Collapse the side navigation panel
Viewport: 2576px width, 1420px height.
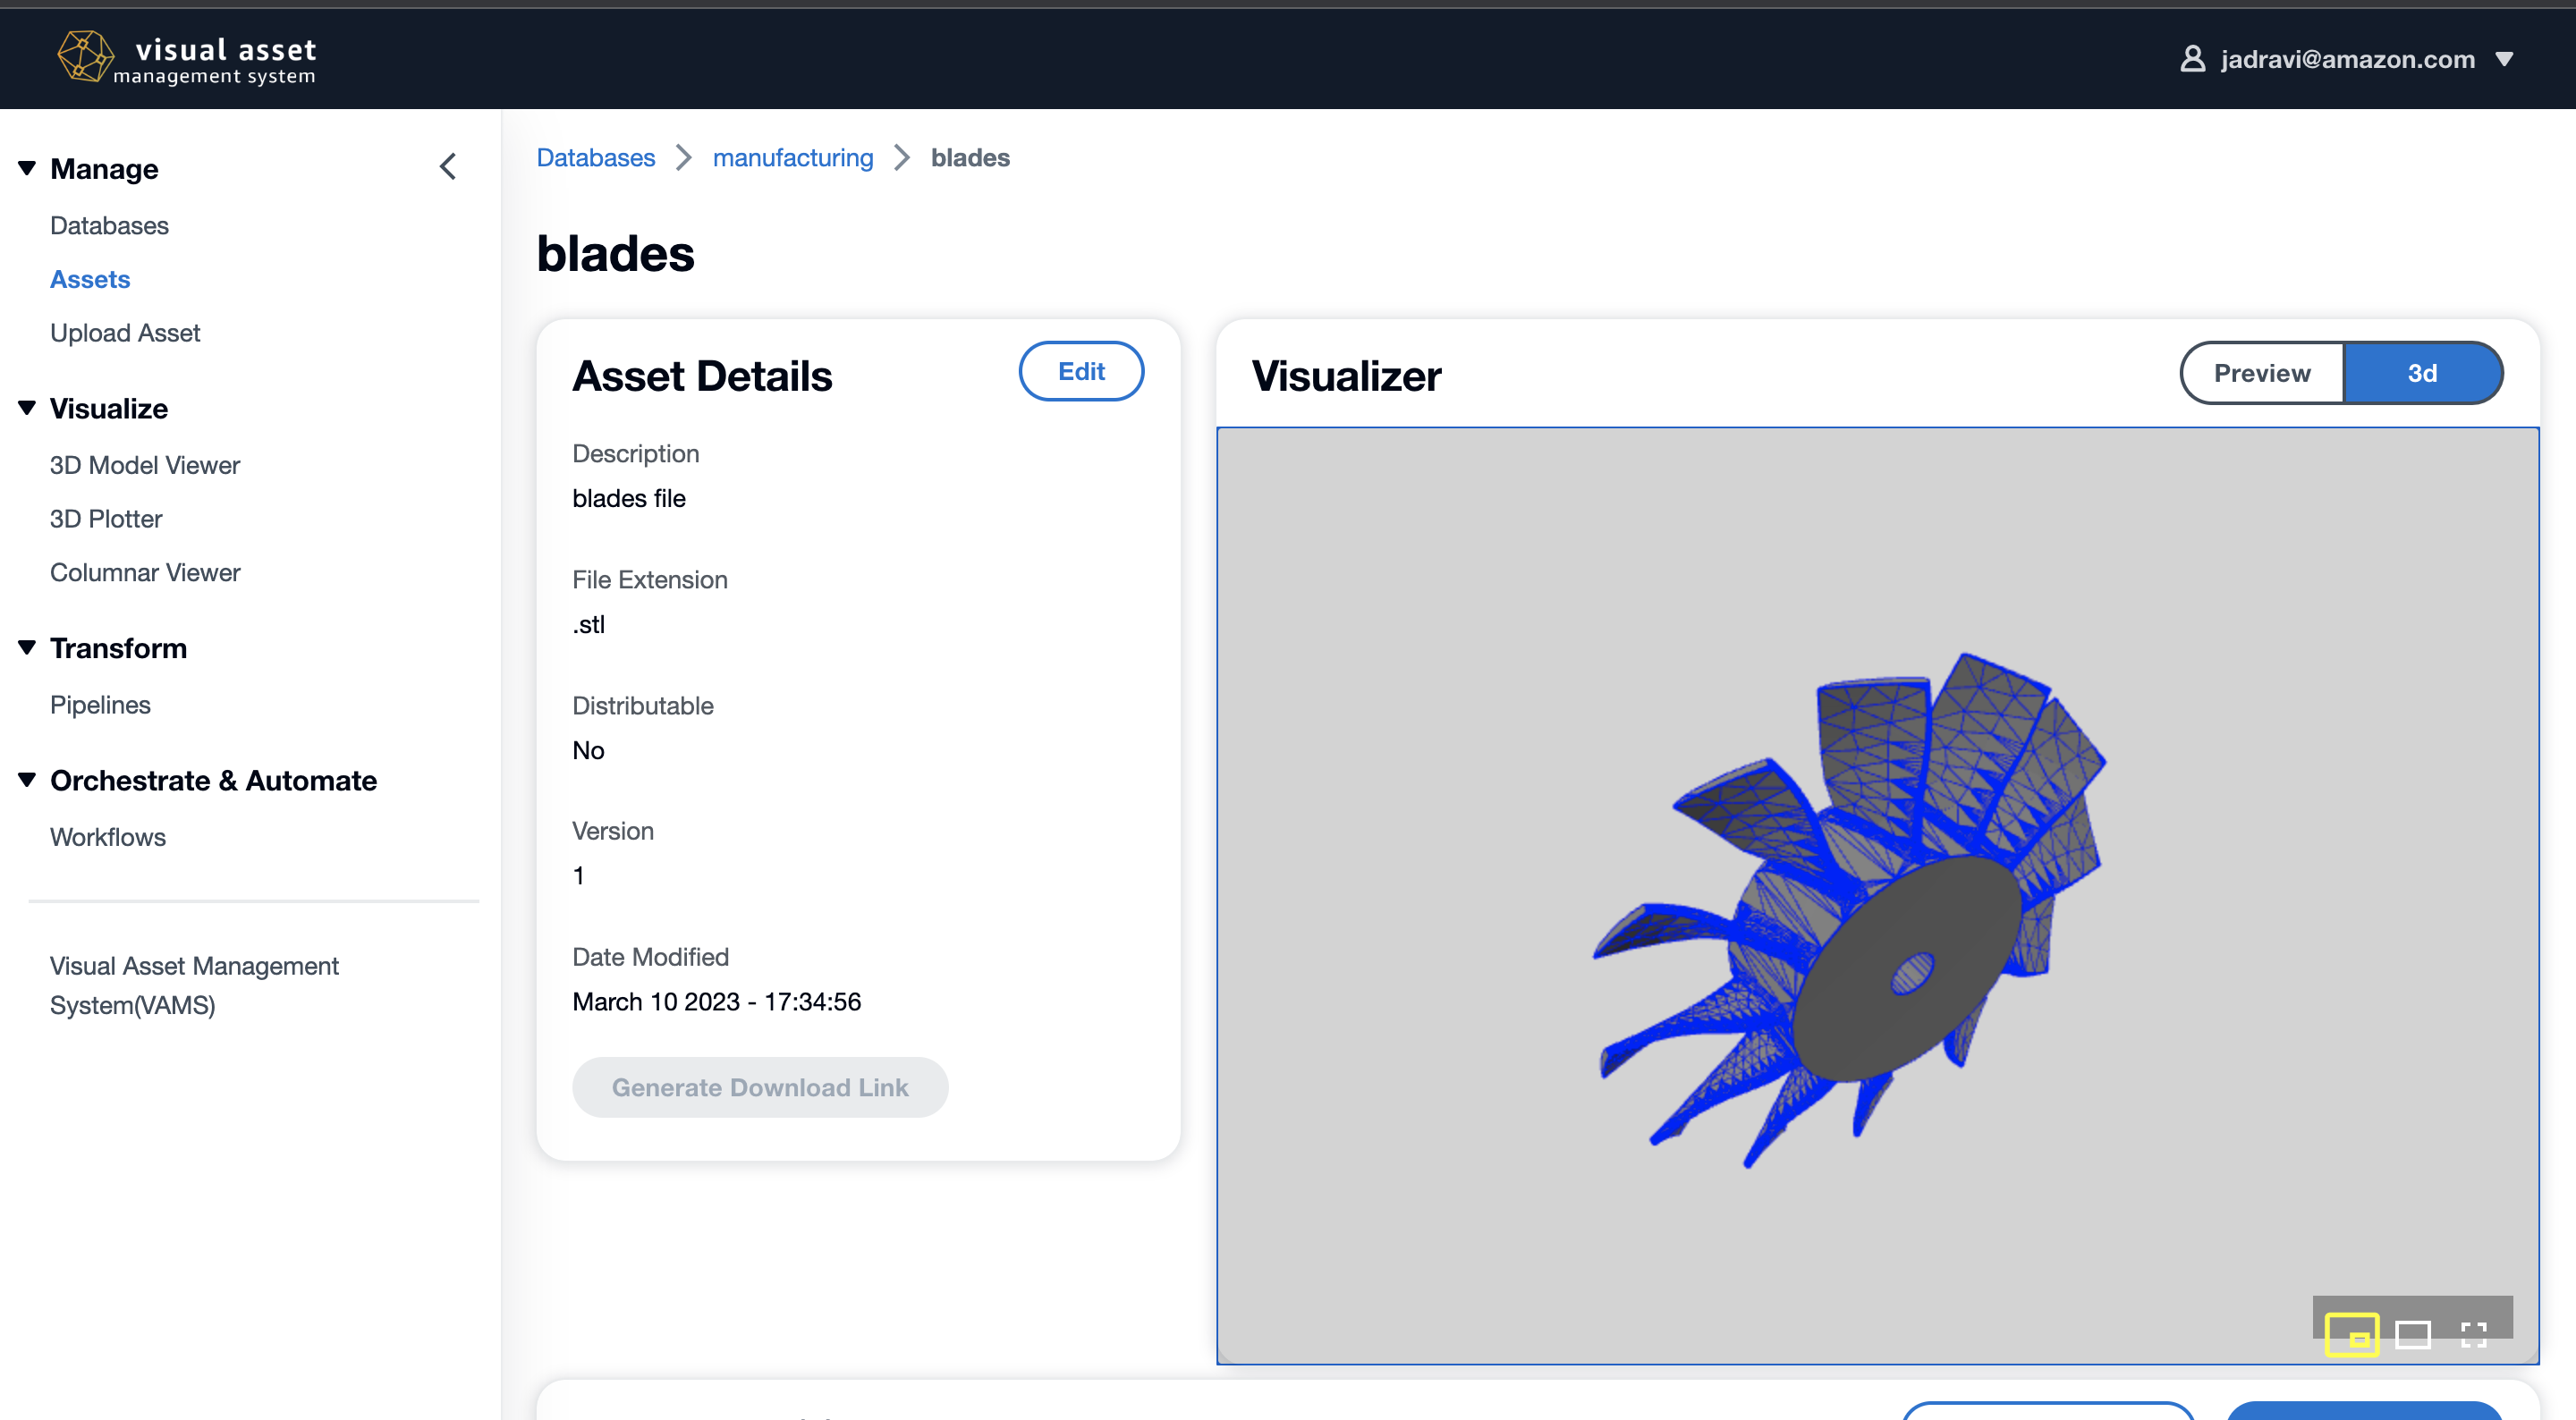click(448, 167)
